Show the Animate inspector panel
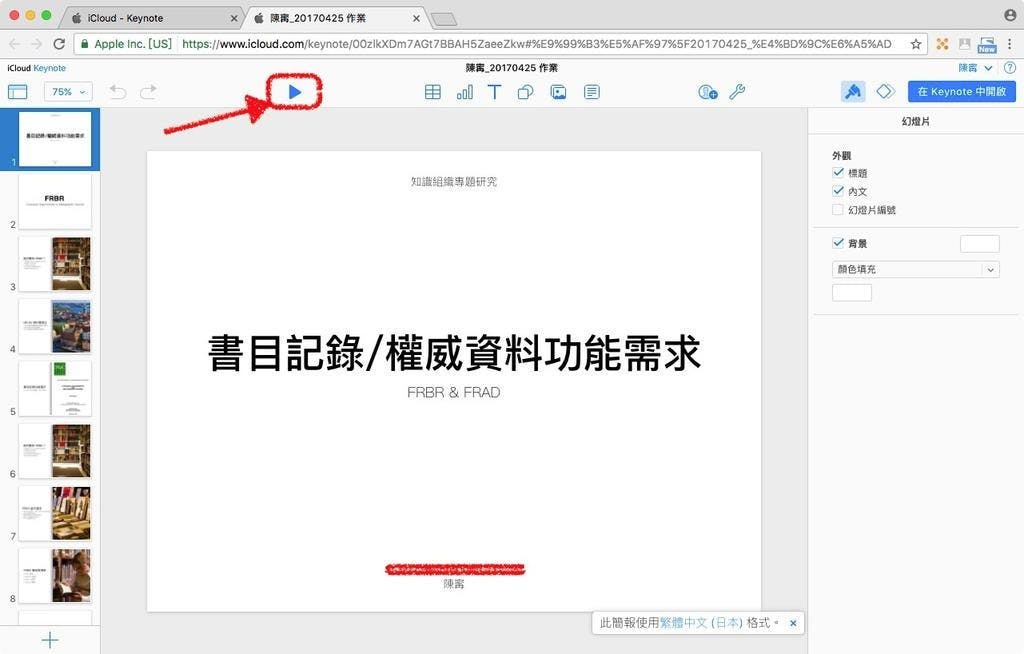1024x654 pixels. point(885,92)
